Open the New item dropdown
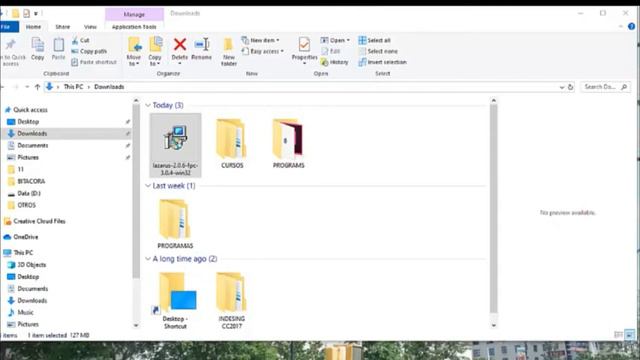Viewport: 640px width, 360px height. [x=260, y=40]
